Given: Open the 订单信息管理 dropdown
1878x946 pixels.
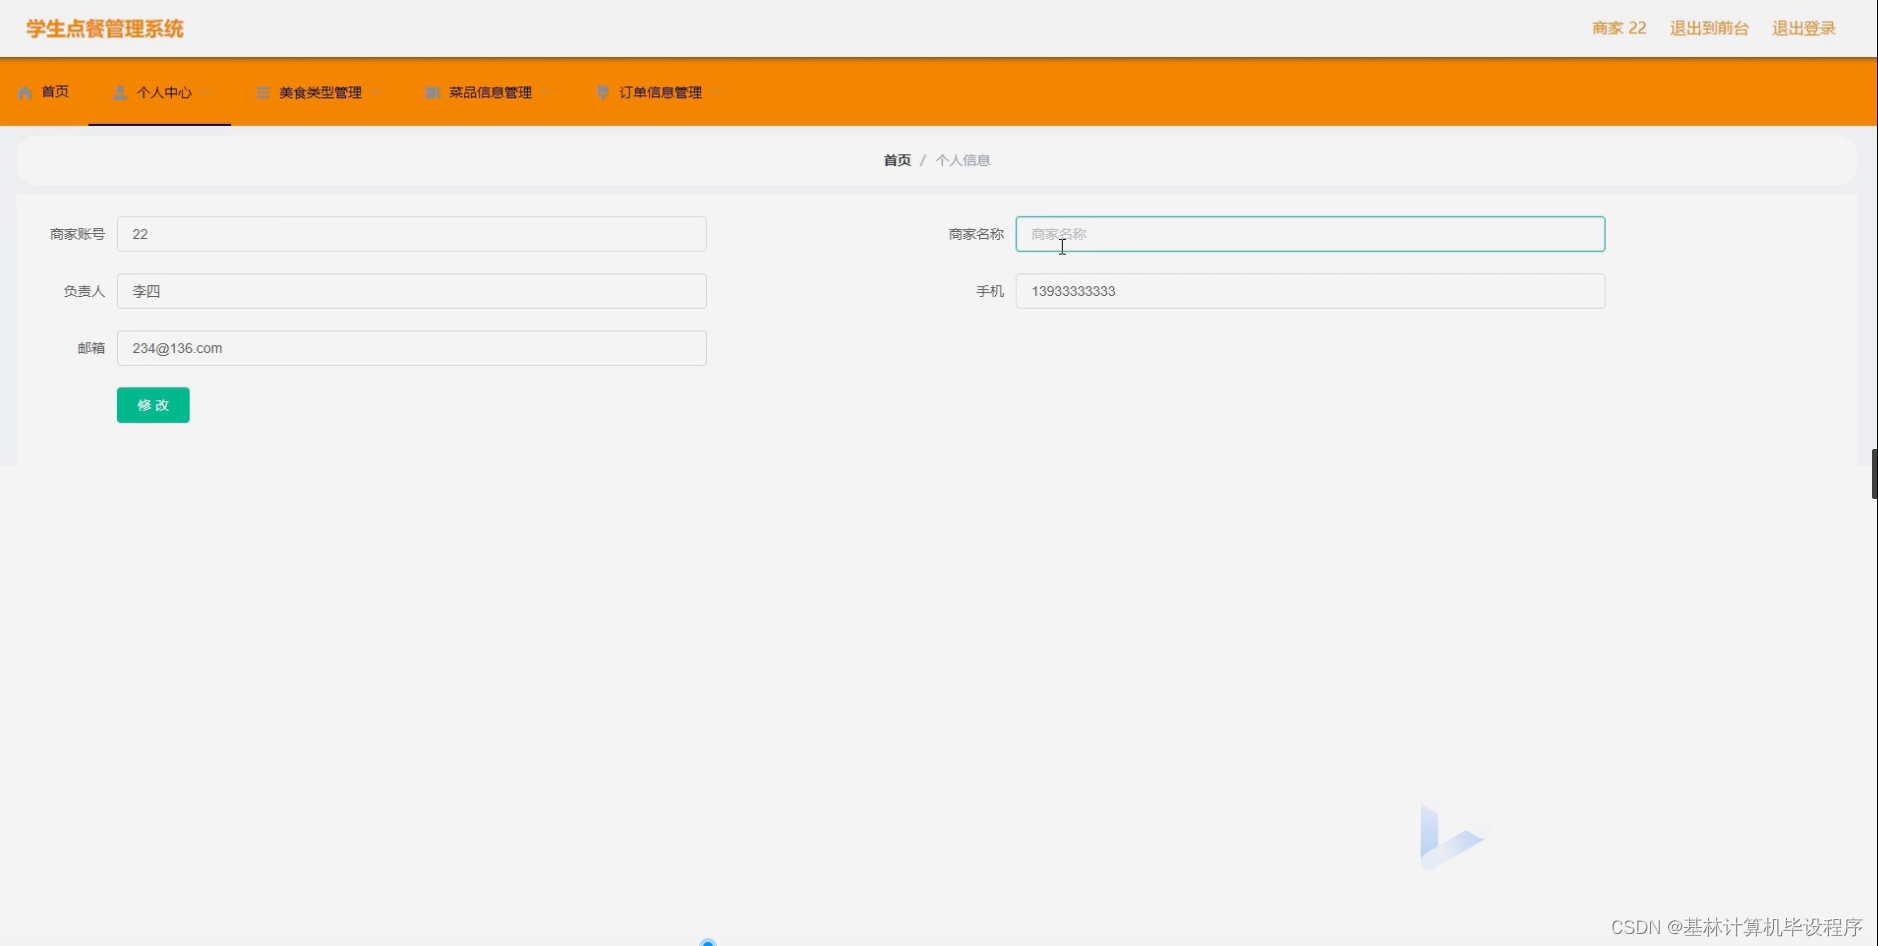Looking at the screenshot, I should coord(716,92).
